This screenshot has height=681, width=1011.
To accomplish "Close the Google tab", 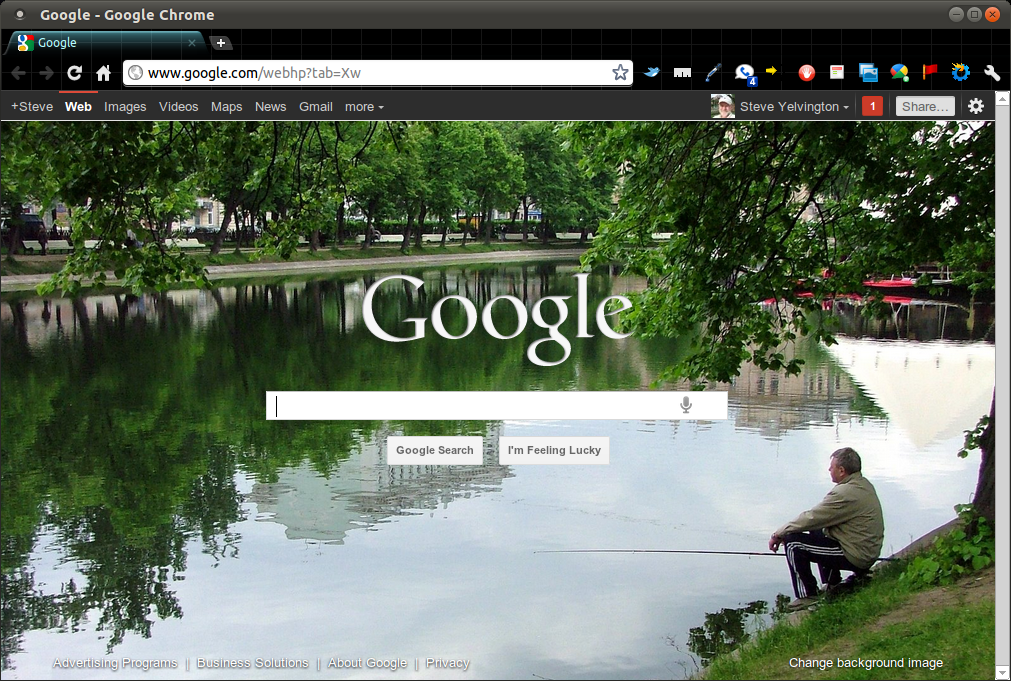I will pyautogui.click(x=191, y=43).
